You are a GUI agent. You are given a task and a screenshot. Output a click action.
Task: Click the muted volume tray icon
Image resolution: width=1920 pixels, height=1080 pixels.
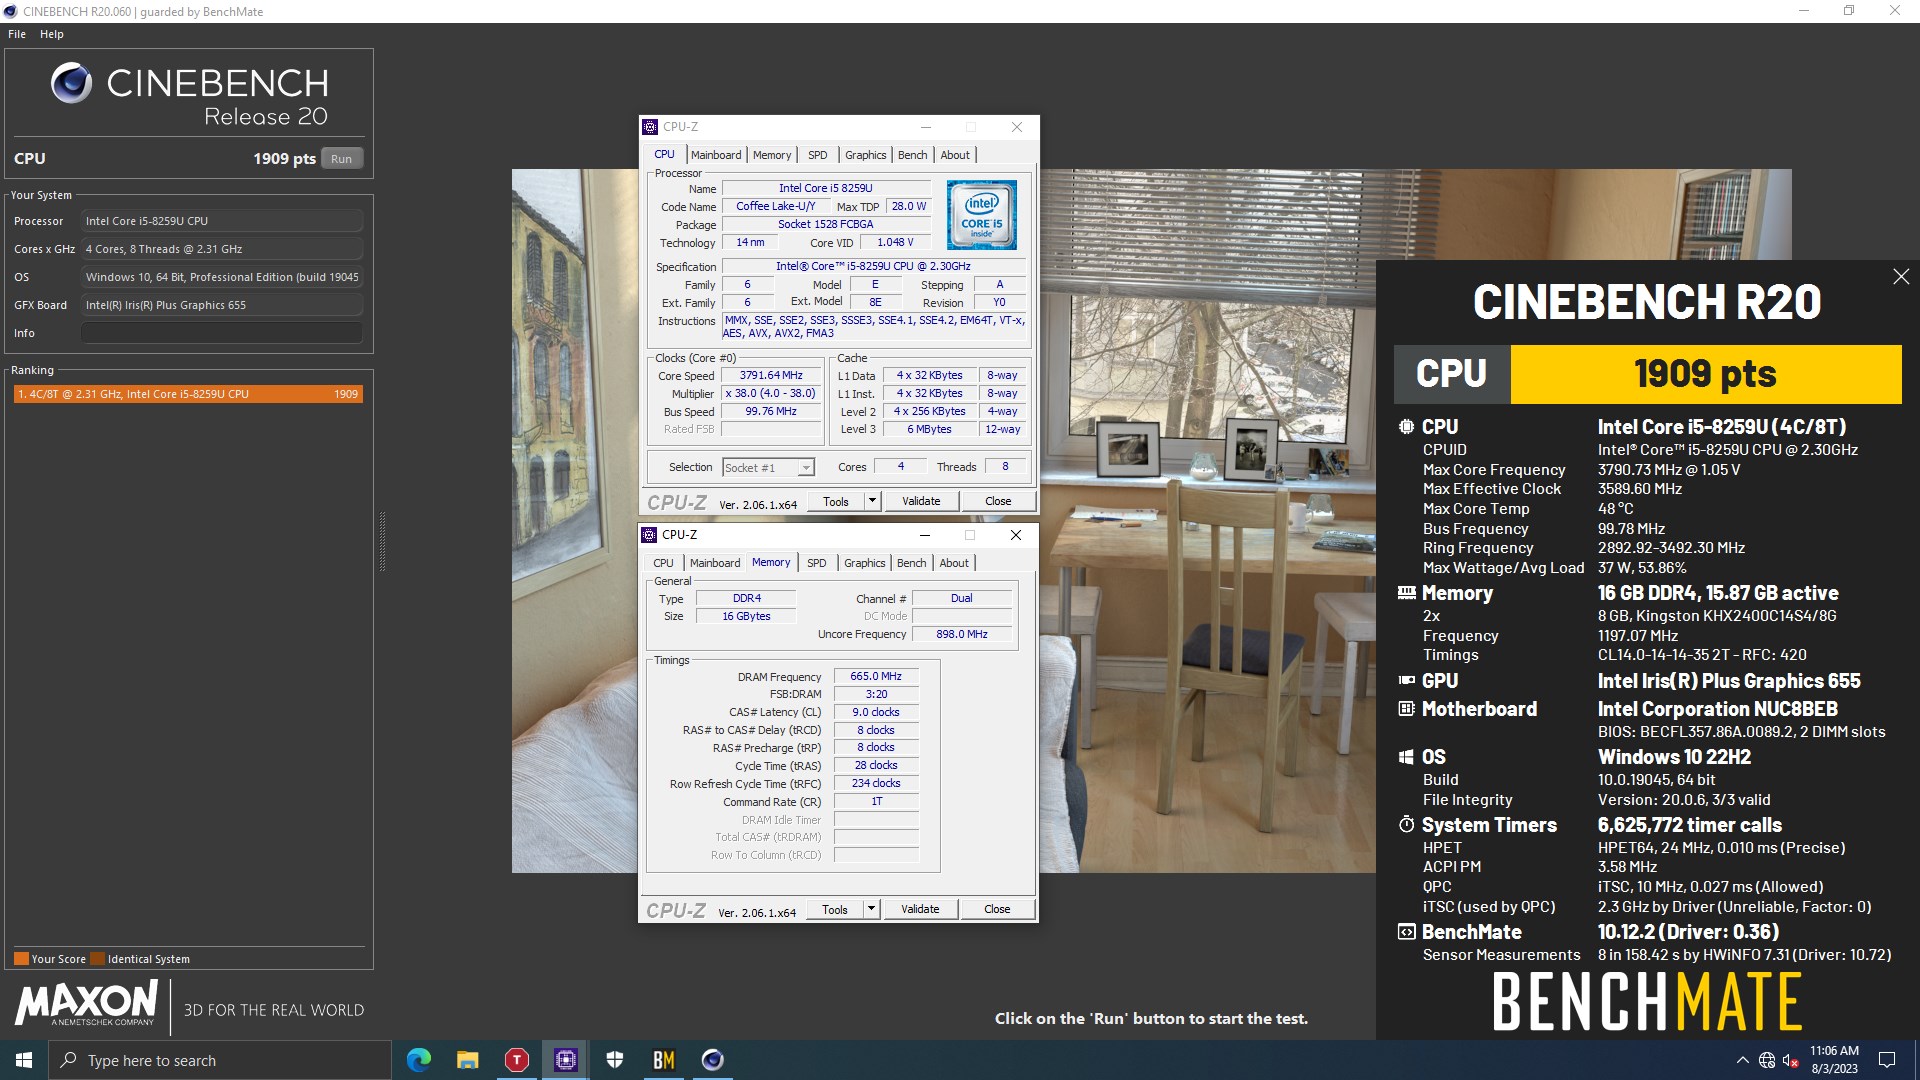1791,1060
